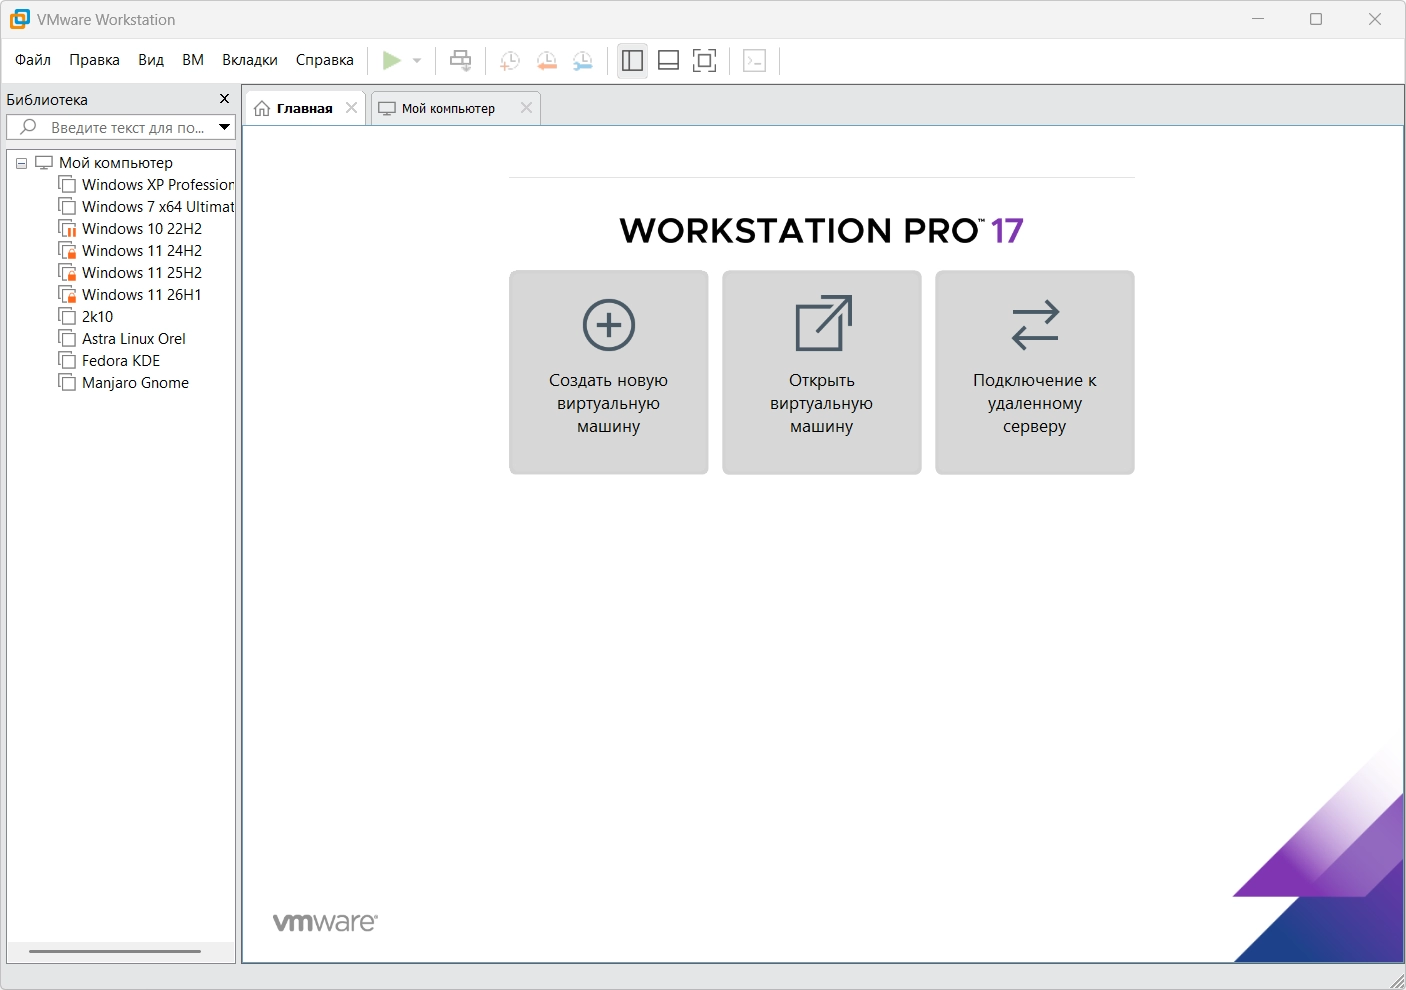Open the snapshot manager wrench-clock icon
This screenshot has width=1406, height=990.
(583, 61)
